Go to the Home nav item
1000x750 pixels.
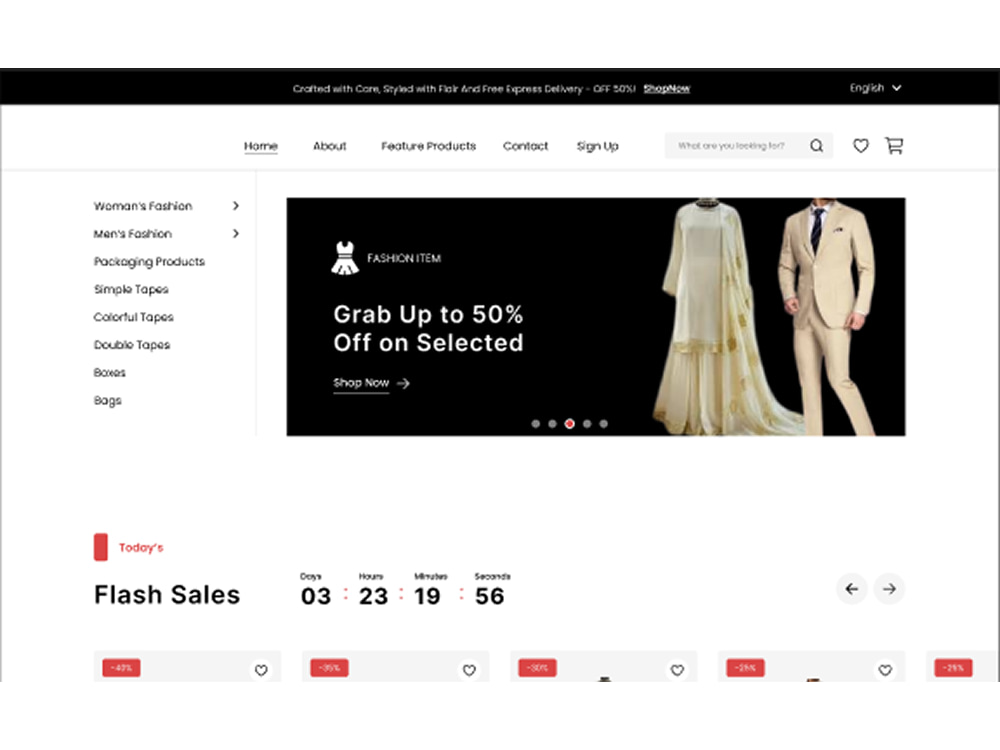pyautogui.click(x=261, y=146)
